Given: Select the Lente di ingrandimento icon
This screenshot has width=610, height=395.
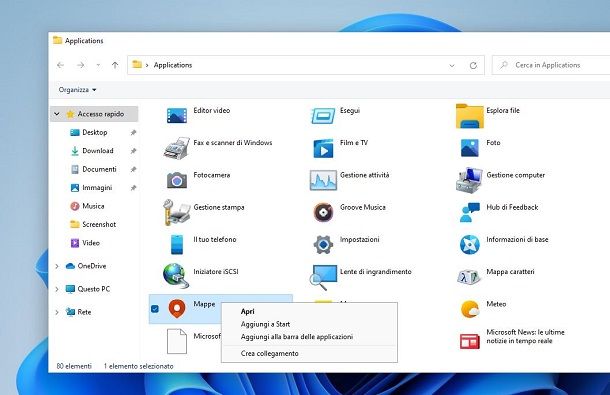Looking at the screenshot, I should (x=323, y=277).
